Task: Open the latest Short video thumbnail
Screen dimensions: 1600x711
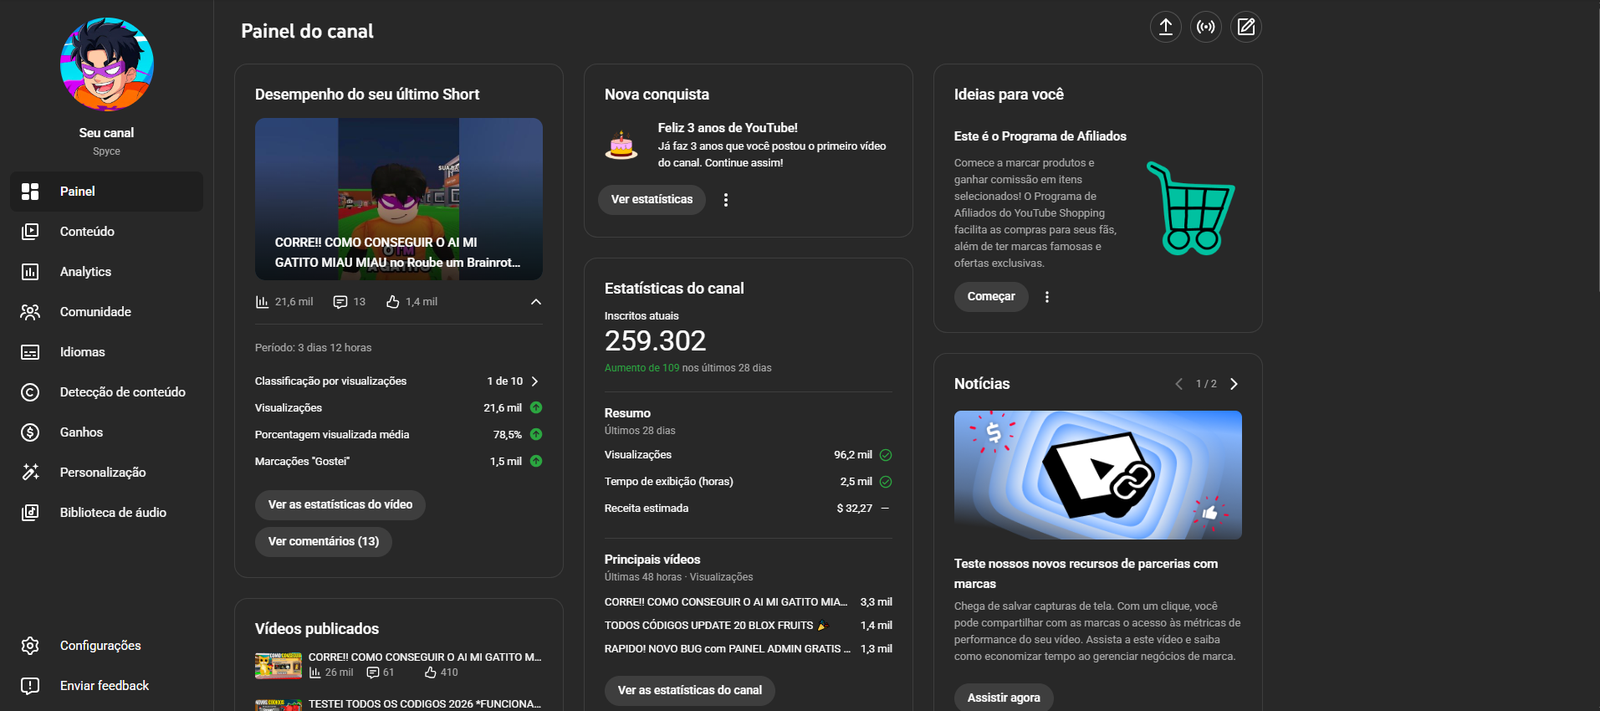Action: pos(398,198)
